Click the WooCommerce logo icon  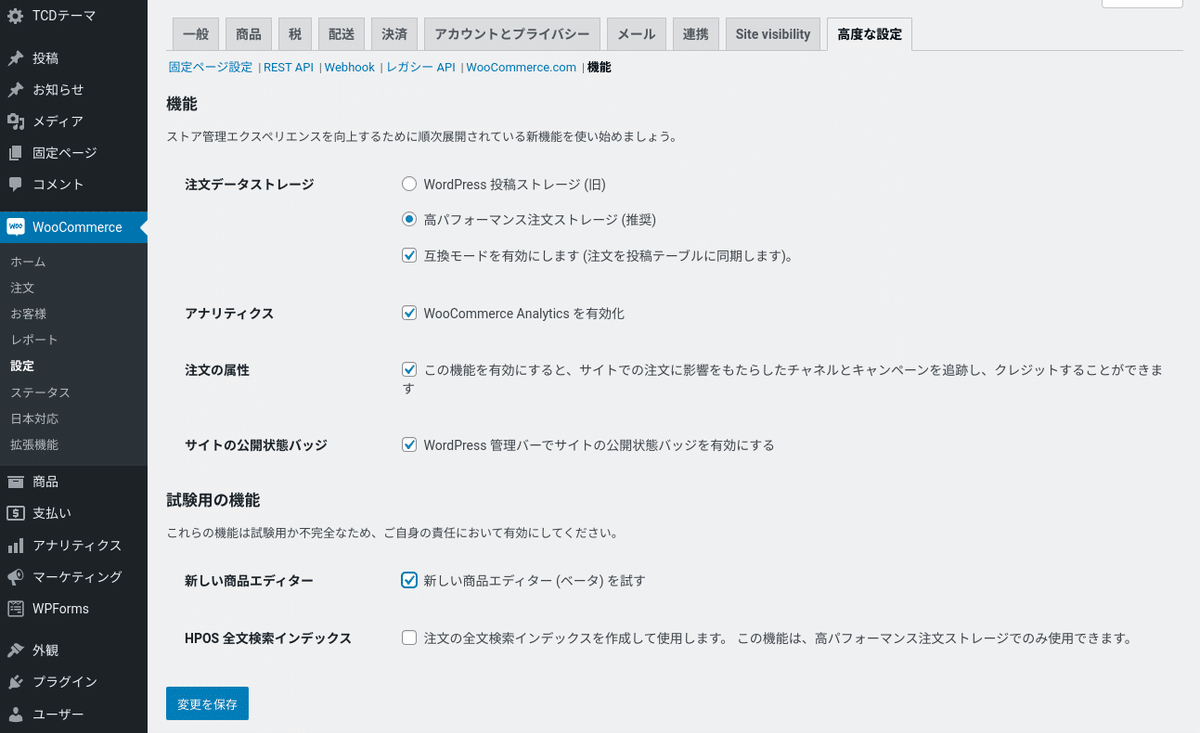point(15,227)
